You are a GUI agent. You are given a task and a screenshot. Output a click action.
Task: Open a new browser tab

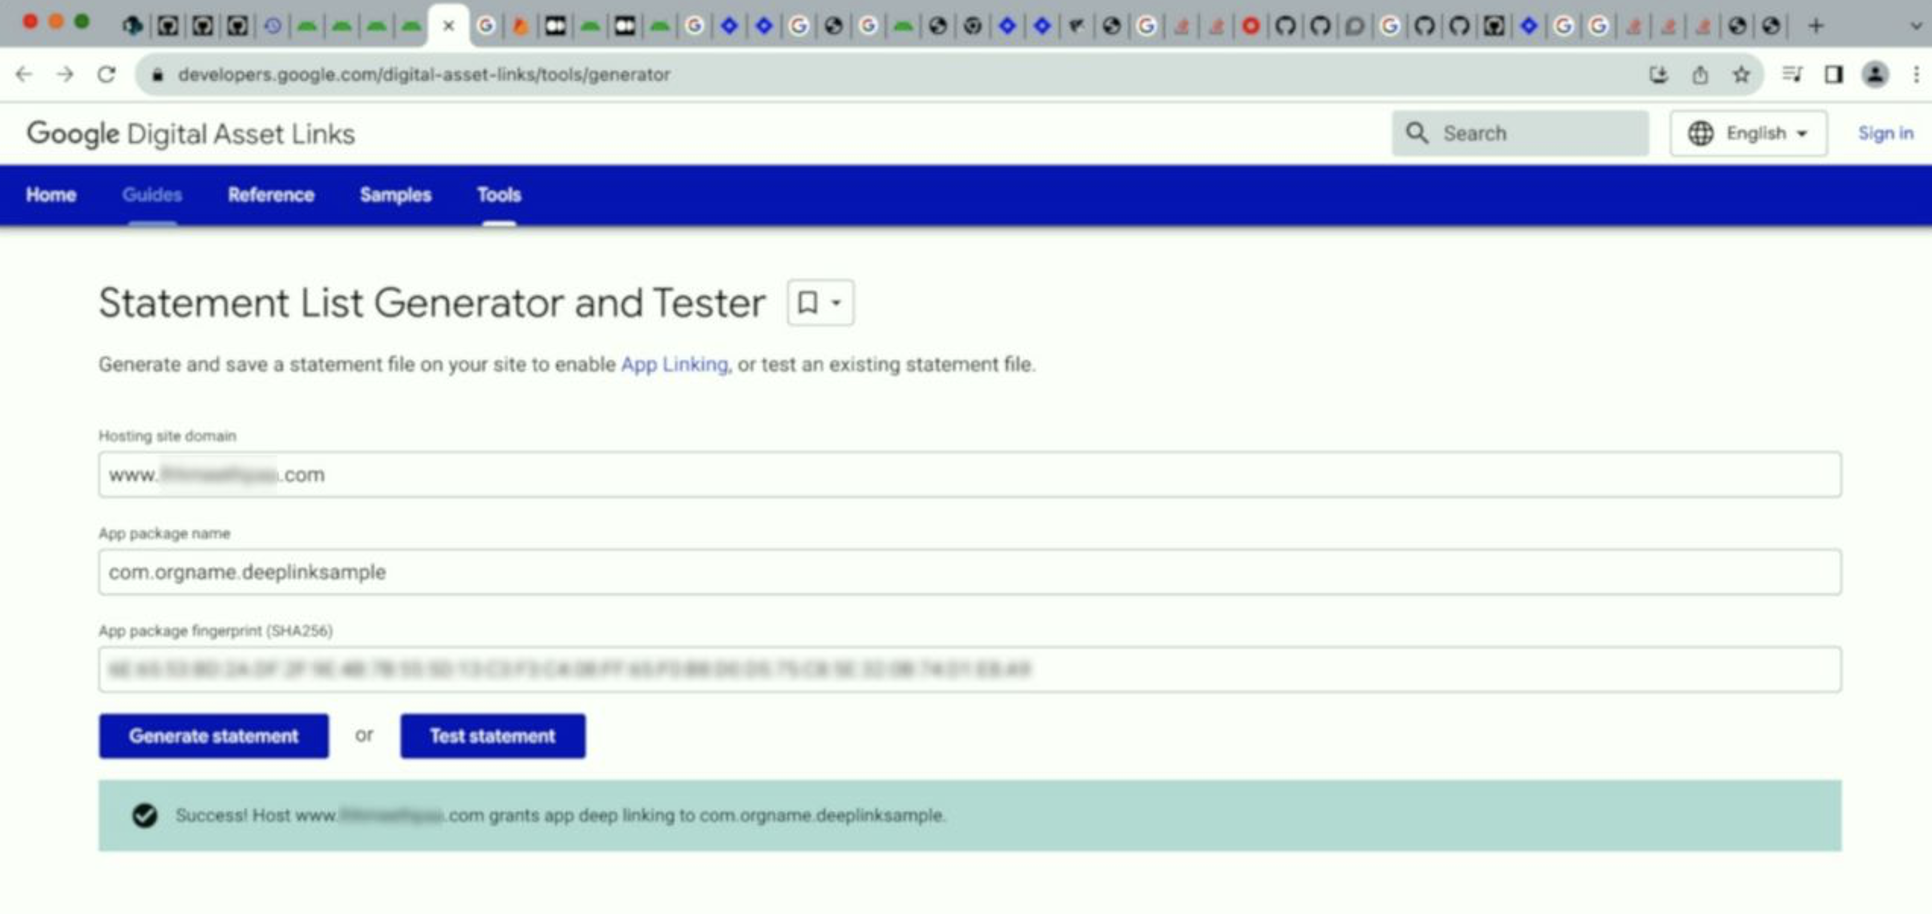[x=1816, y=26]
